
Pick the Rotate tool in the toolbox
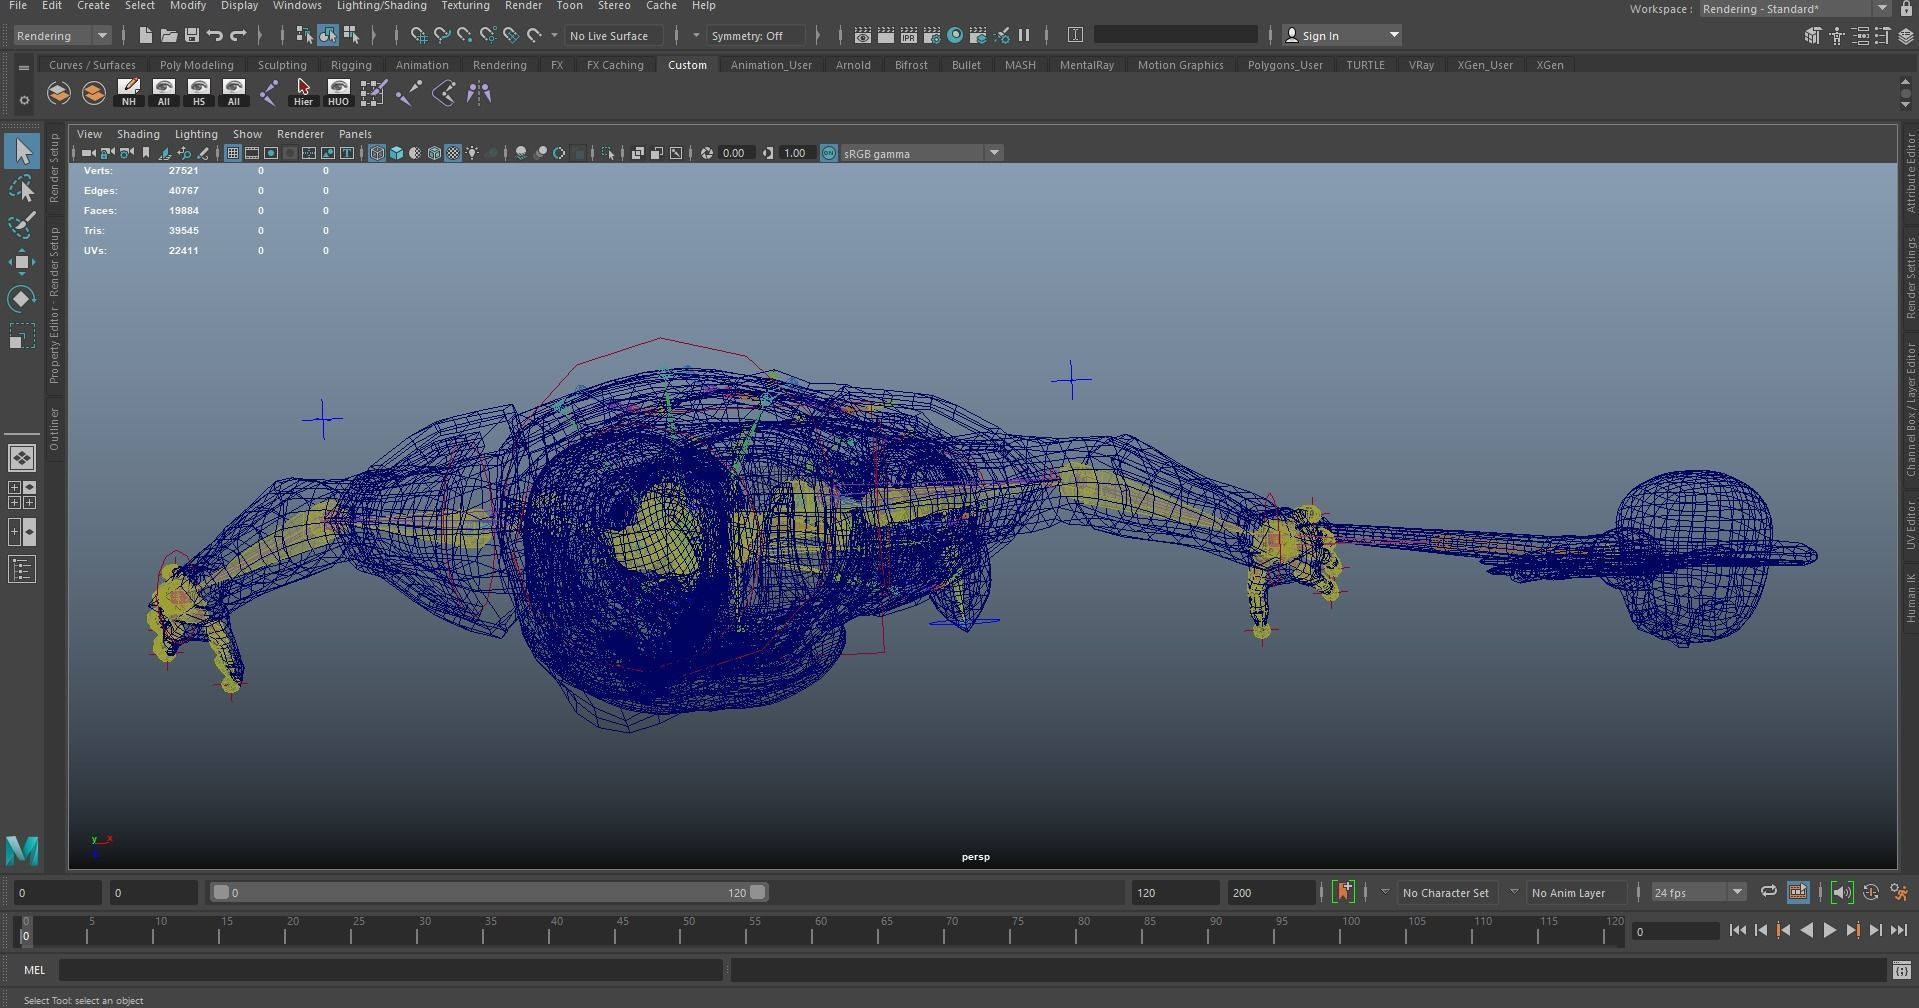tap(21, 299)
